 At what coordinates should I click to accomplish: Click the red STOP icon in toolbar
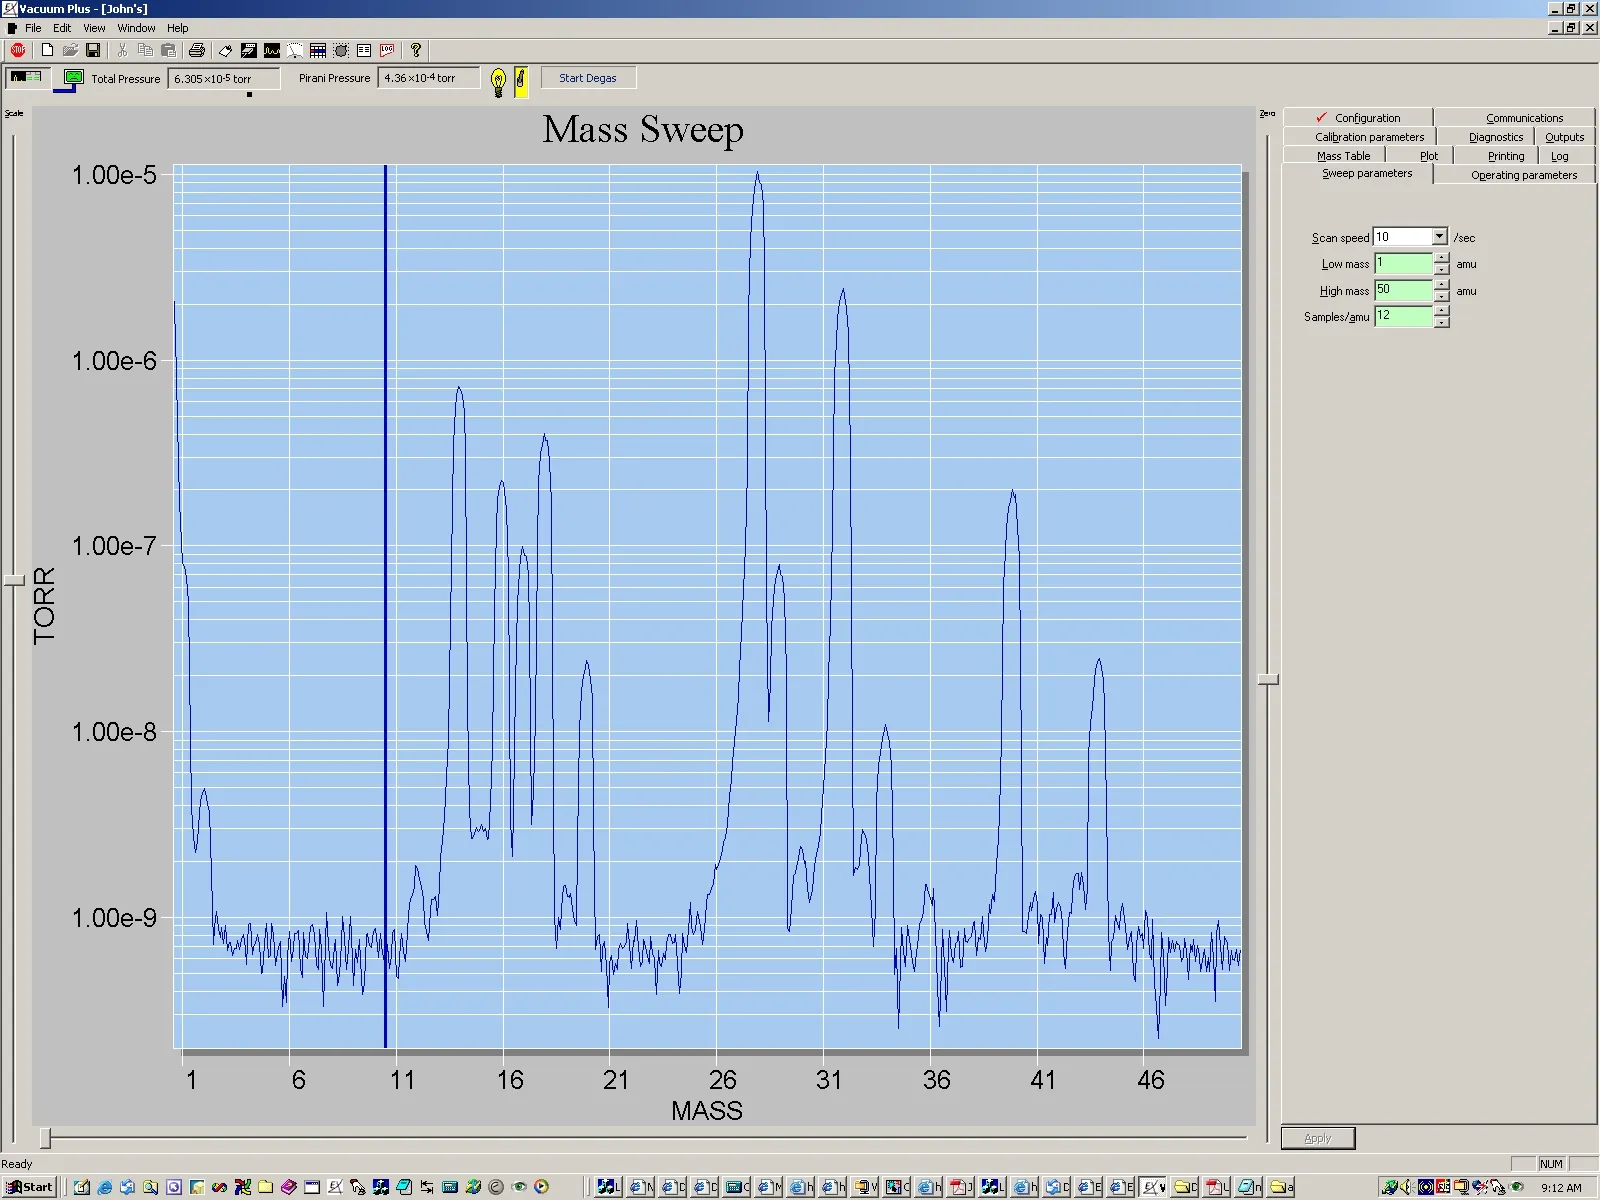18,50
